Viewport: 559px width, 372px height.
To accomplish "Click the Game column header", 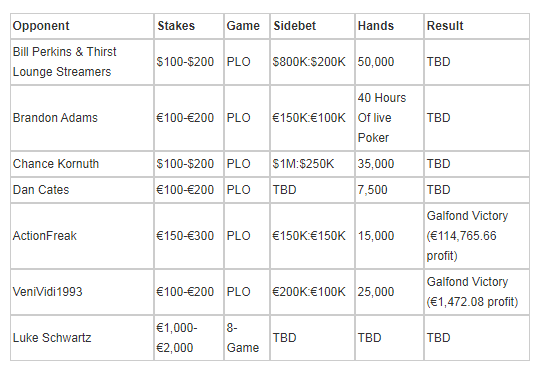I will pos(247,26).
